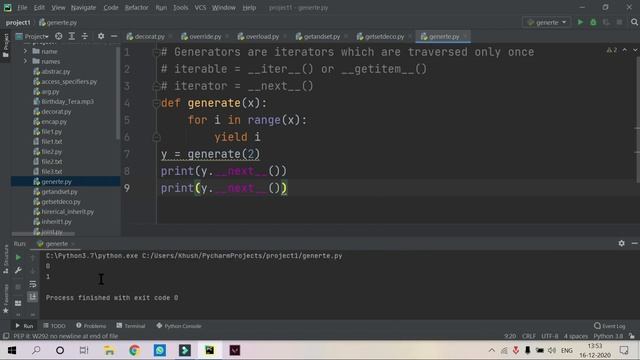Open the Navigate menu

83,7
